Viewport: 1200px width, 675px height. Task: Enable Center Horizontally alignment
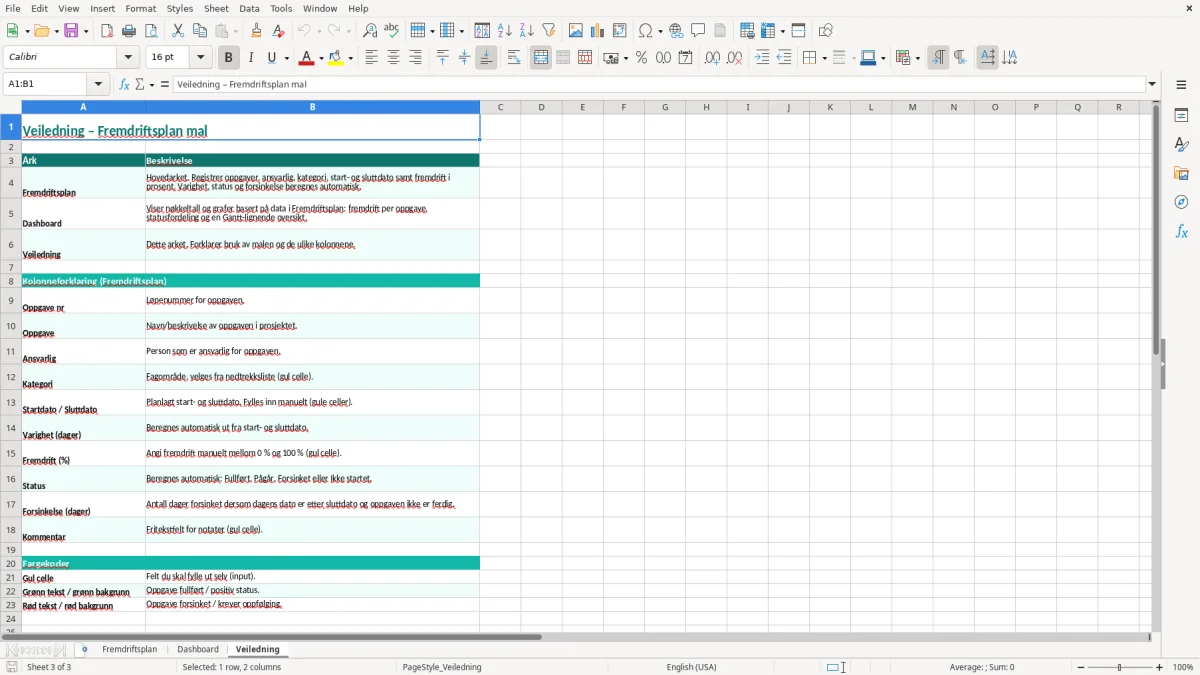click(x=393, y=58)
